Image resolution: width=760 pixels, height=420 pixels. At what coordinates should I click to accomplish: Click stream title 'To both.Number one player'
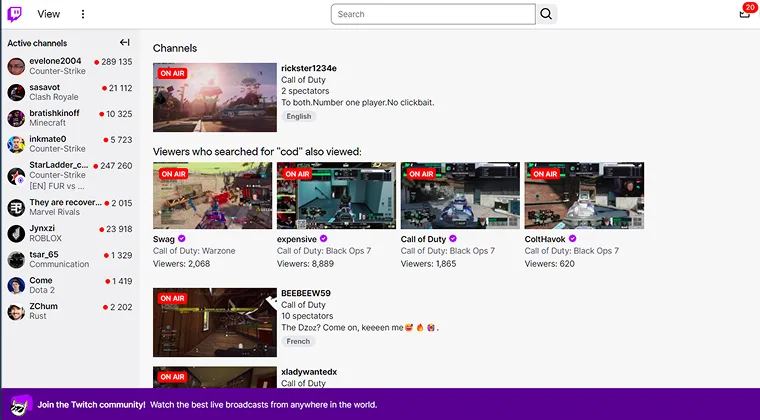[x=358, y=102]
